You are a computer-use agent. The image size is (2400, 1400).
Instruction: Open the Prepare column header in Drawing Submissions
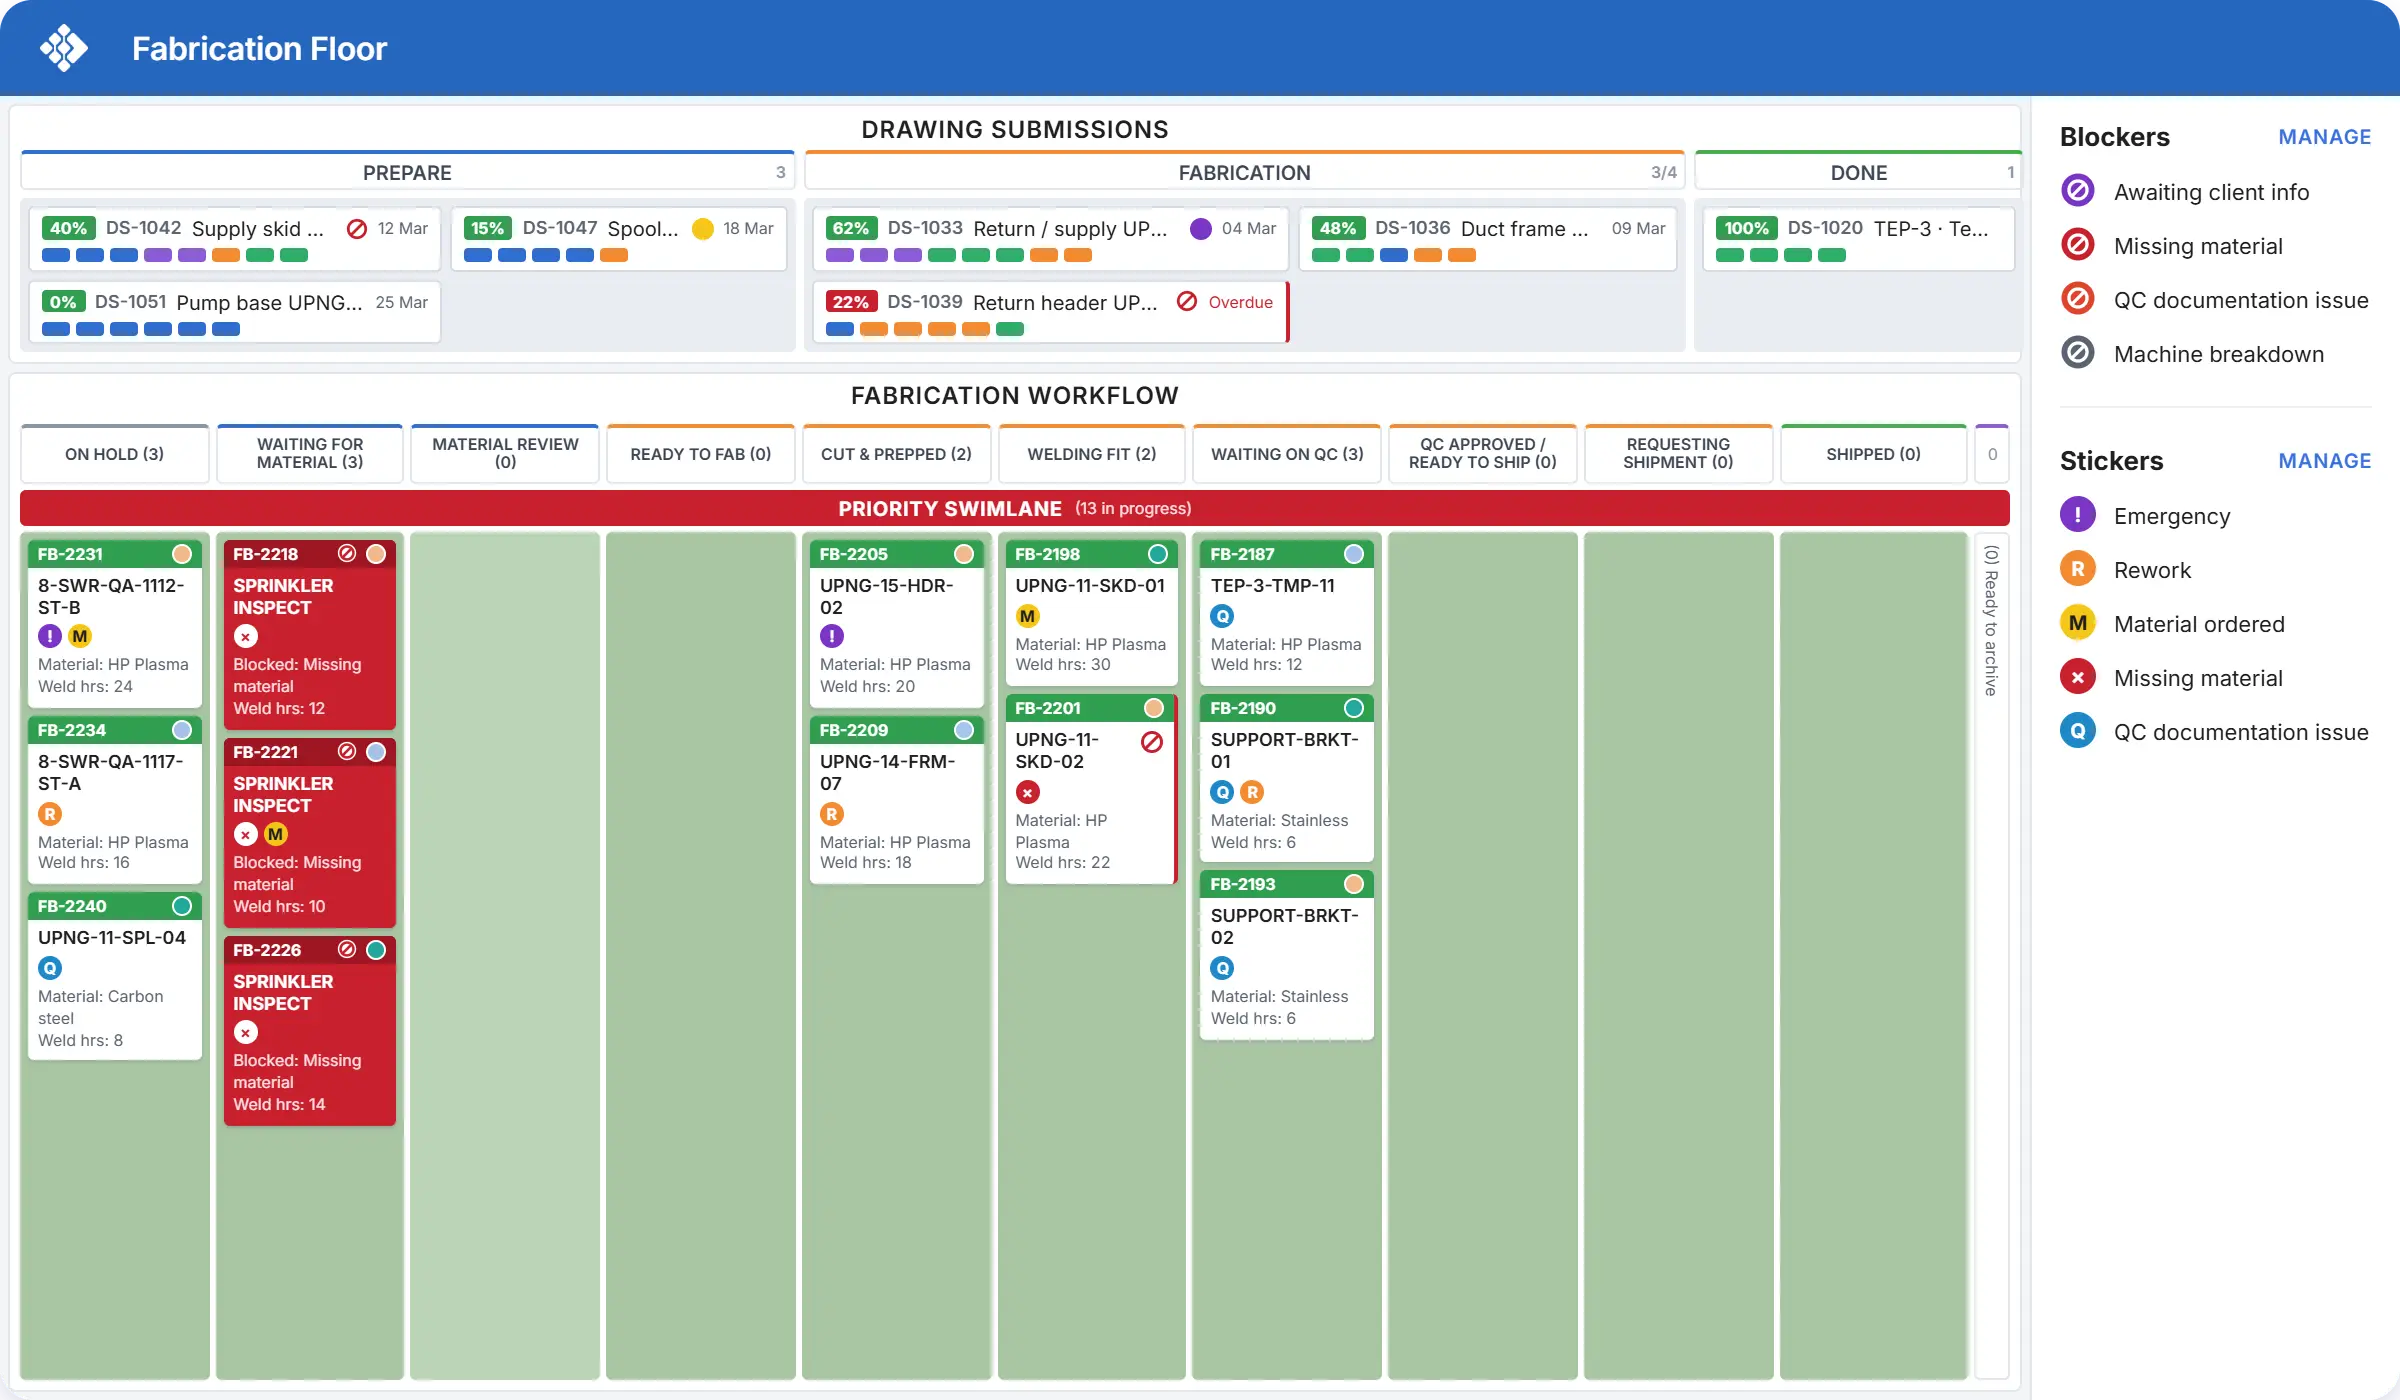tap(407, 172)
